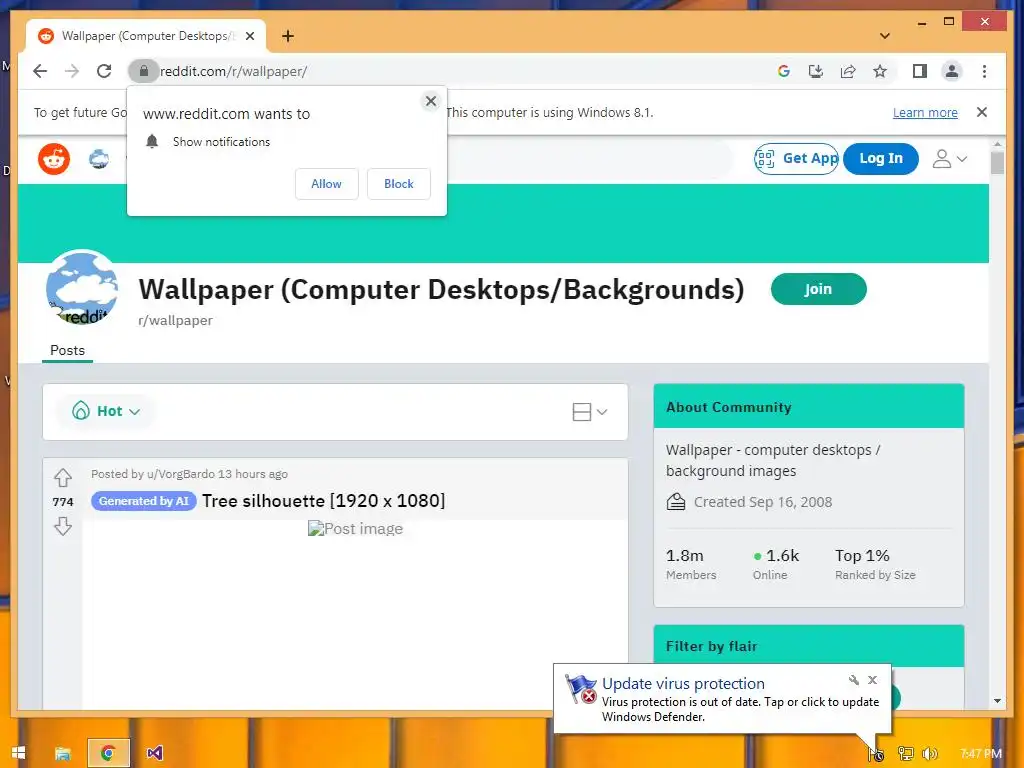This screenshot has height=768, width=1024.
Task: Open site info via the lock icon
Action: 144,71
